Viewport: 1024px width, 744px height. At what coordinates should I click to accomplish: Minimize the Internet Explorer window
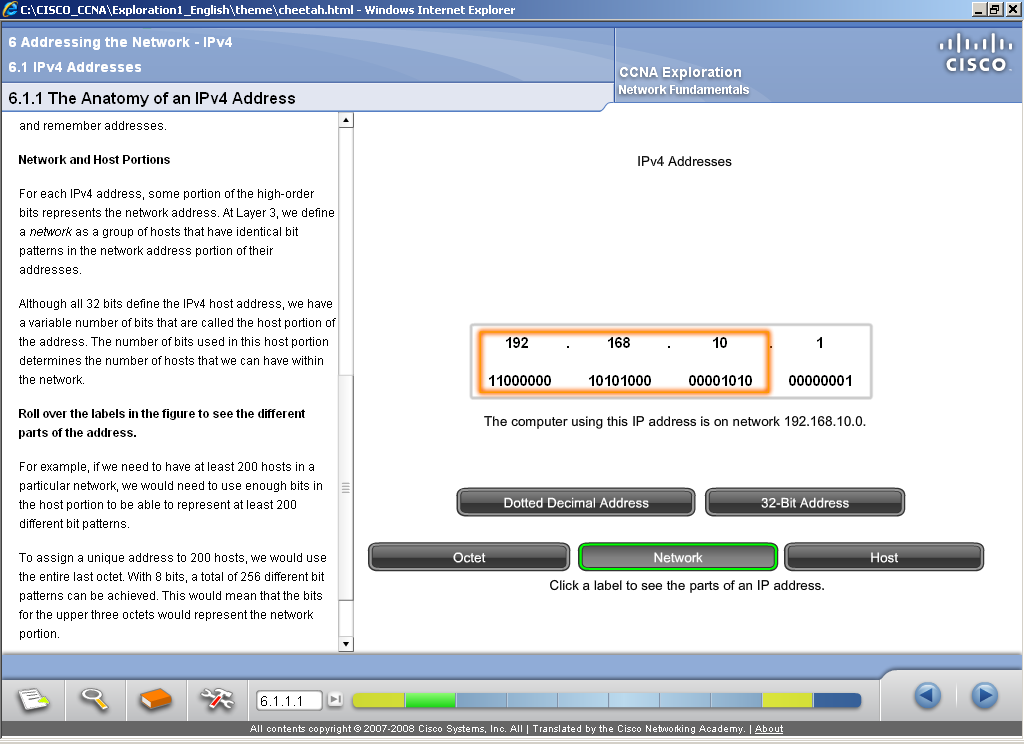click(979, 9)
